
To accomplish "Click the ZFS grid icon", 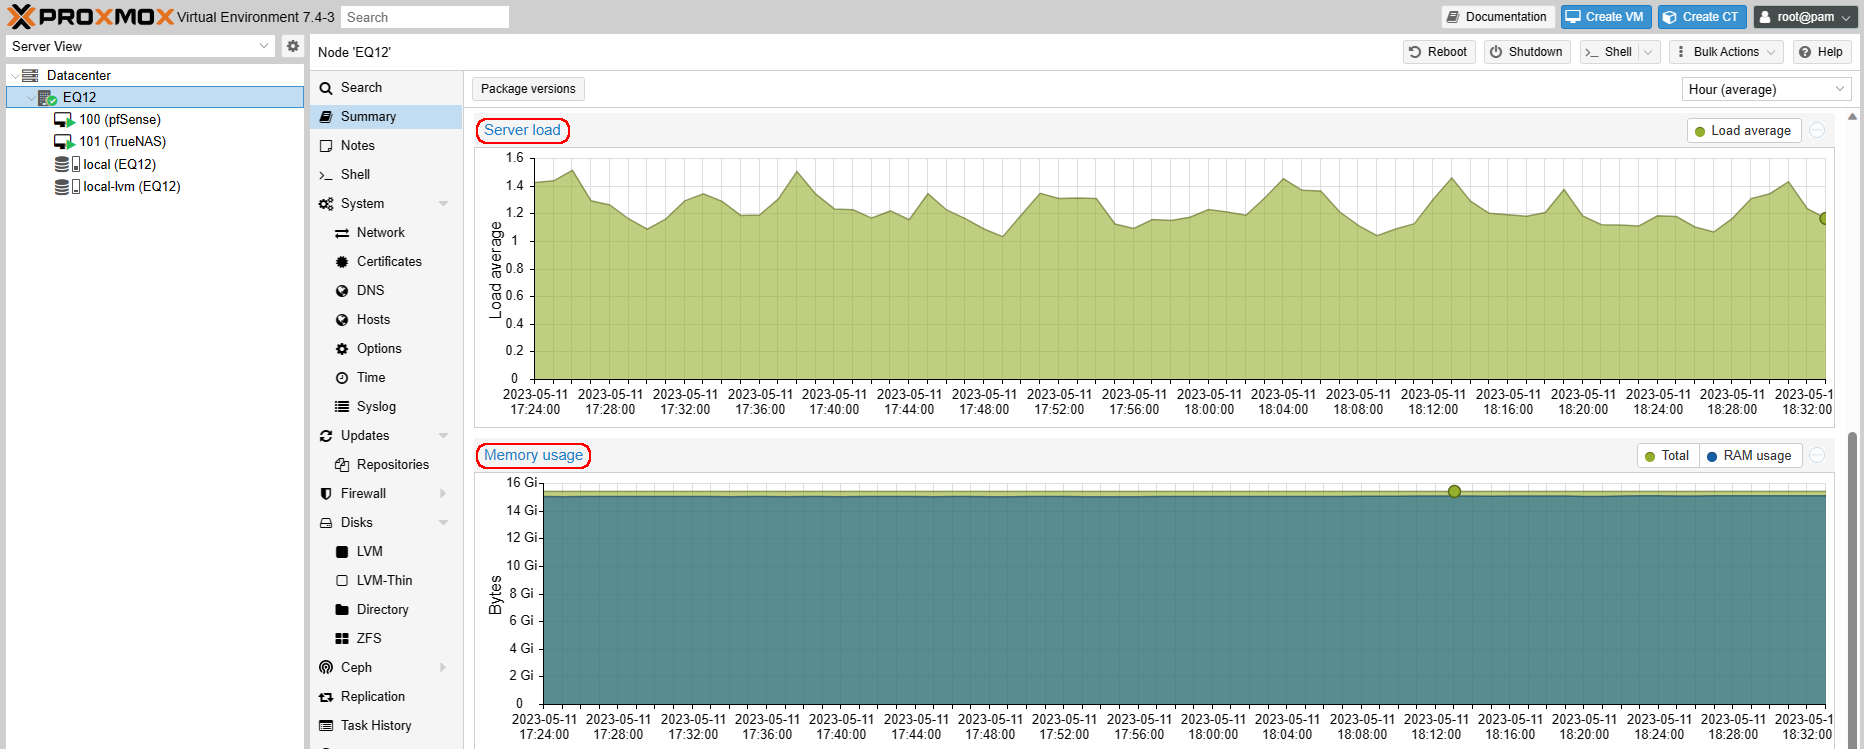I will point(342,639).
